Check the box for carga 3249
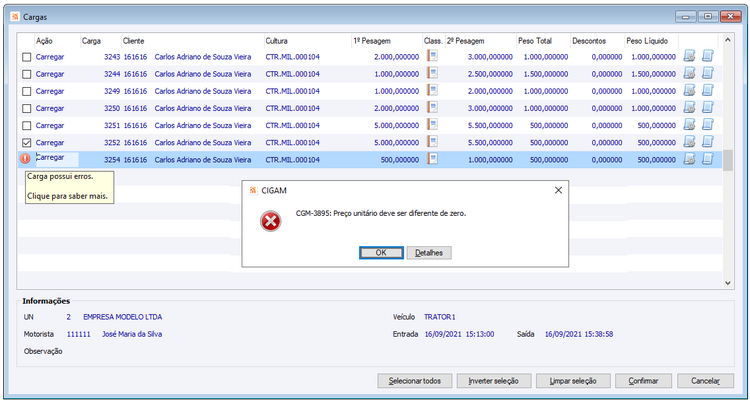Viewport: 750px width, 400px height. pos(27,91)
